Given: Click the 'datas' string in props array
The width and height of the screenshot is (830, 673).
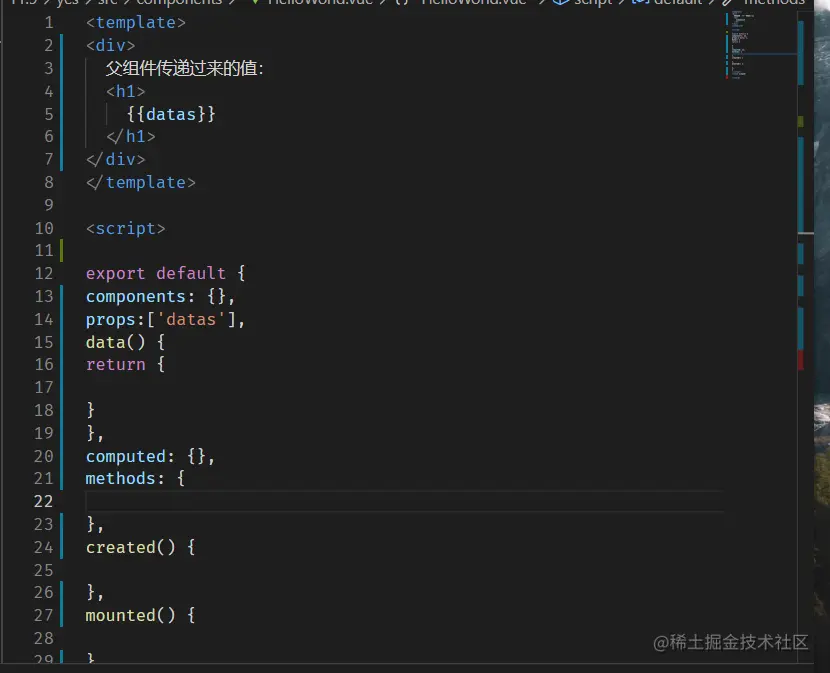Looking at the screenshot, I should tap(191, 319).
